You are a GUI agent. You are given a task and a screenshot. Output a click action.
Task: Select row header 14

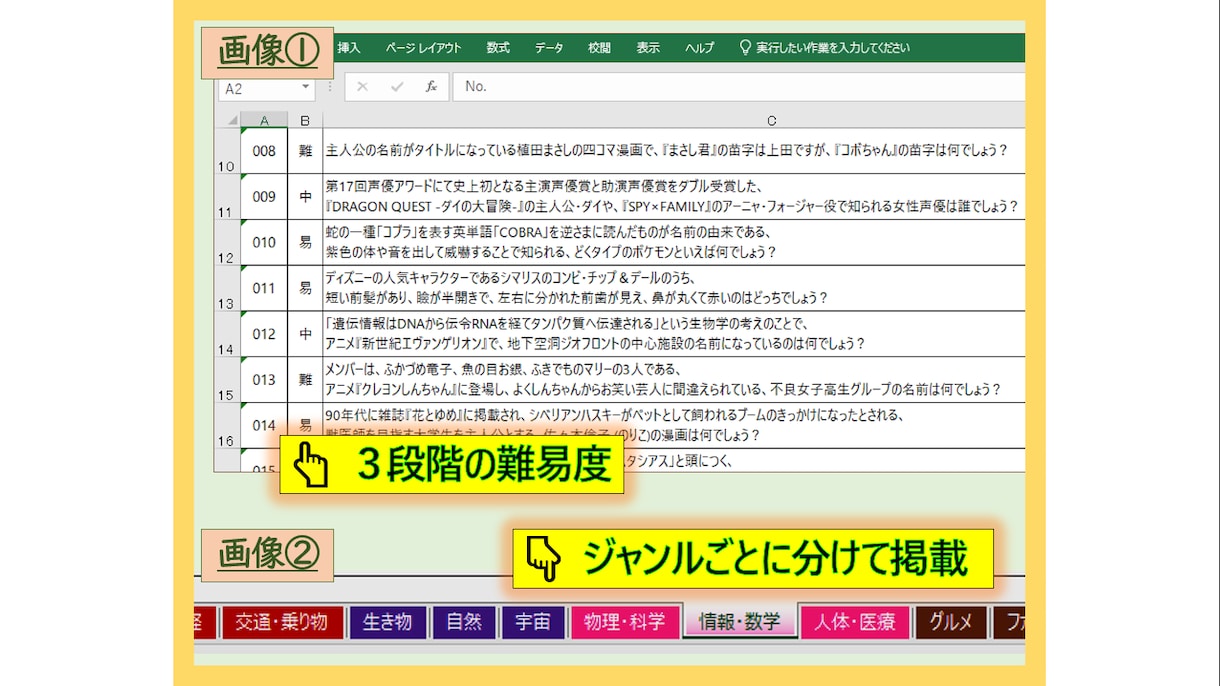coord(228,334)
